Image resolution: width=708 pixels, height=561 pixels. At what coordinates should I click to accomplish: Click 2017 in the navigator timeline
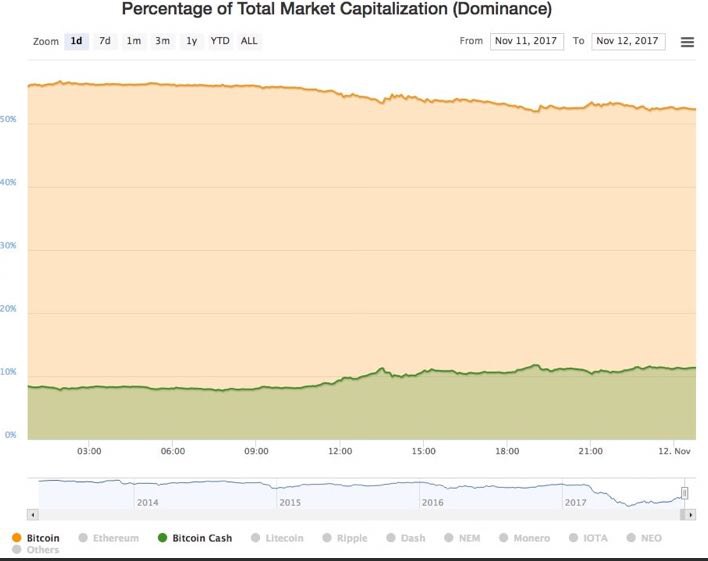[576, 503]
